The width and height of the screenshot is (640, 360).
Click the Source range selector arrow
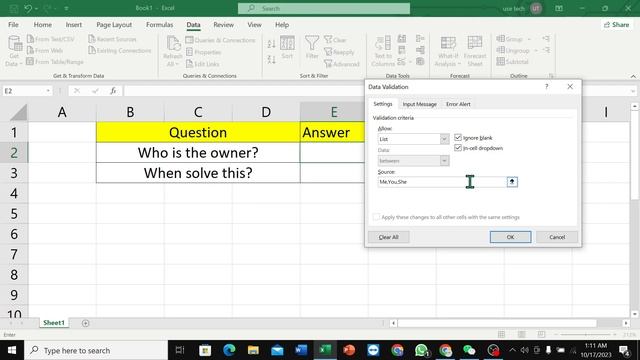coord(512,182)
